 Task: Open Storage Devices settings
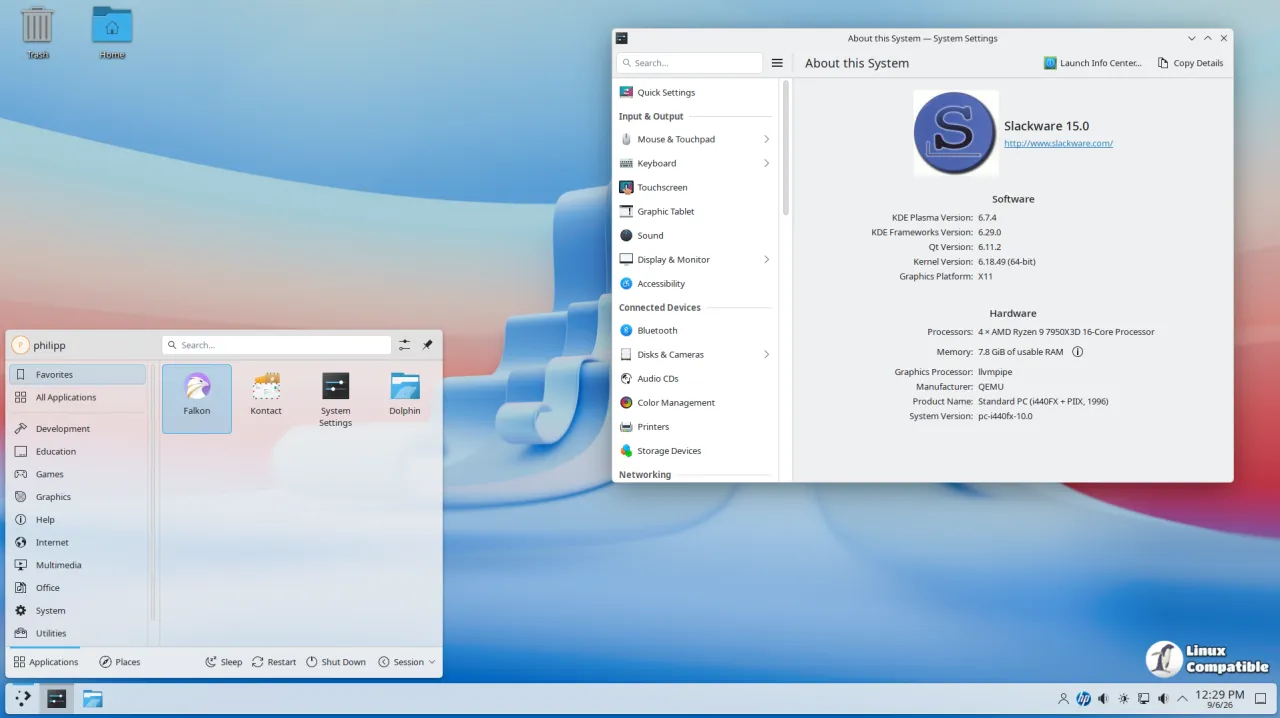click(695, 450)
